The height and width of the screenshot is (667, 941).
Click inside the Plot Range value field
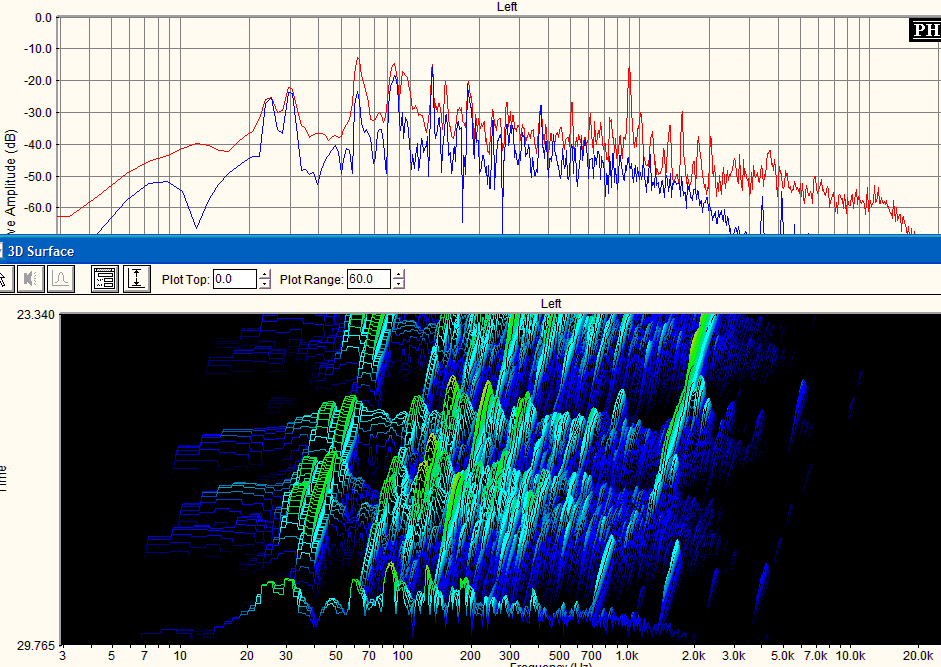[369, 279]
